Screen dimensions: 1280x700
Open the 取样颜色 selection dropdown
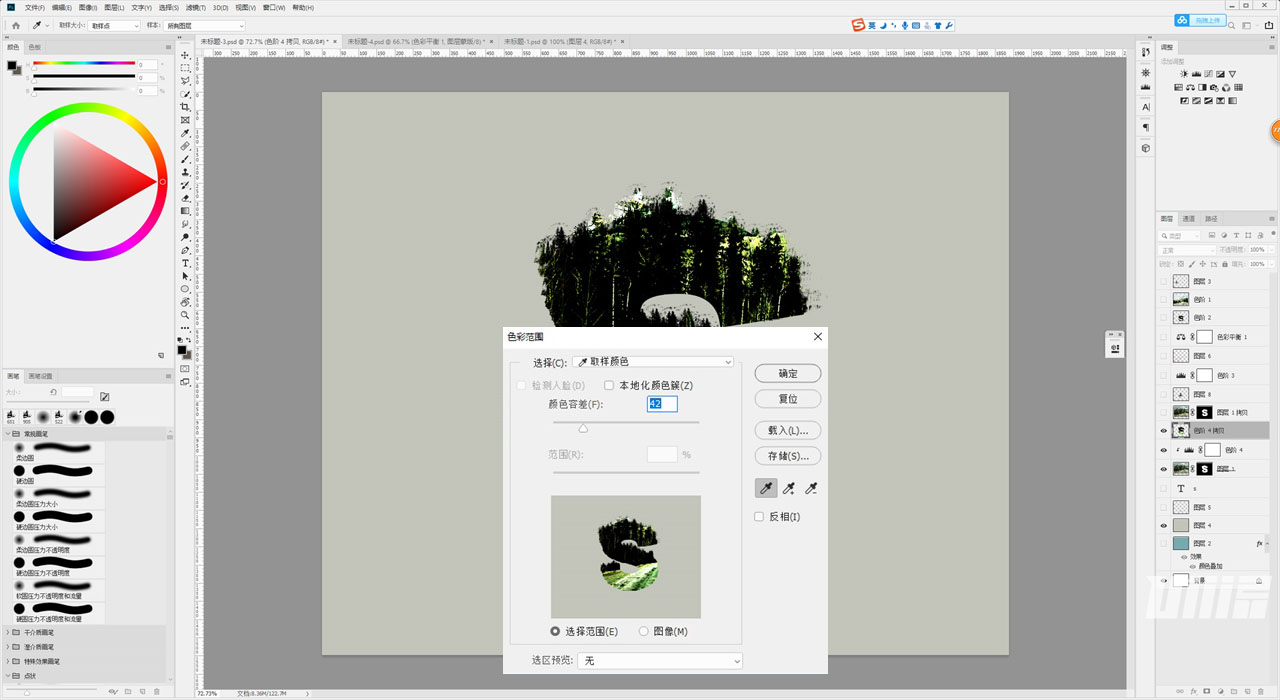(652, 361)
